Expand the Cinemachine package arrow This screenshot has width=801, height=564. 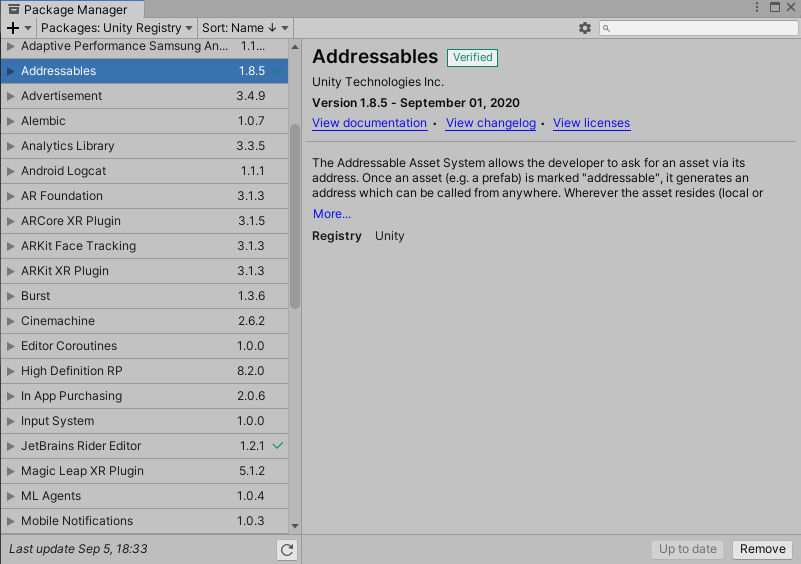(10, 321)
